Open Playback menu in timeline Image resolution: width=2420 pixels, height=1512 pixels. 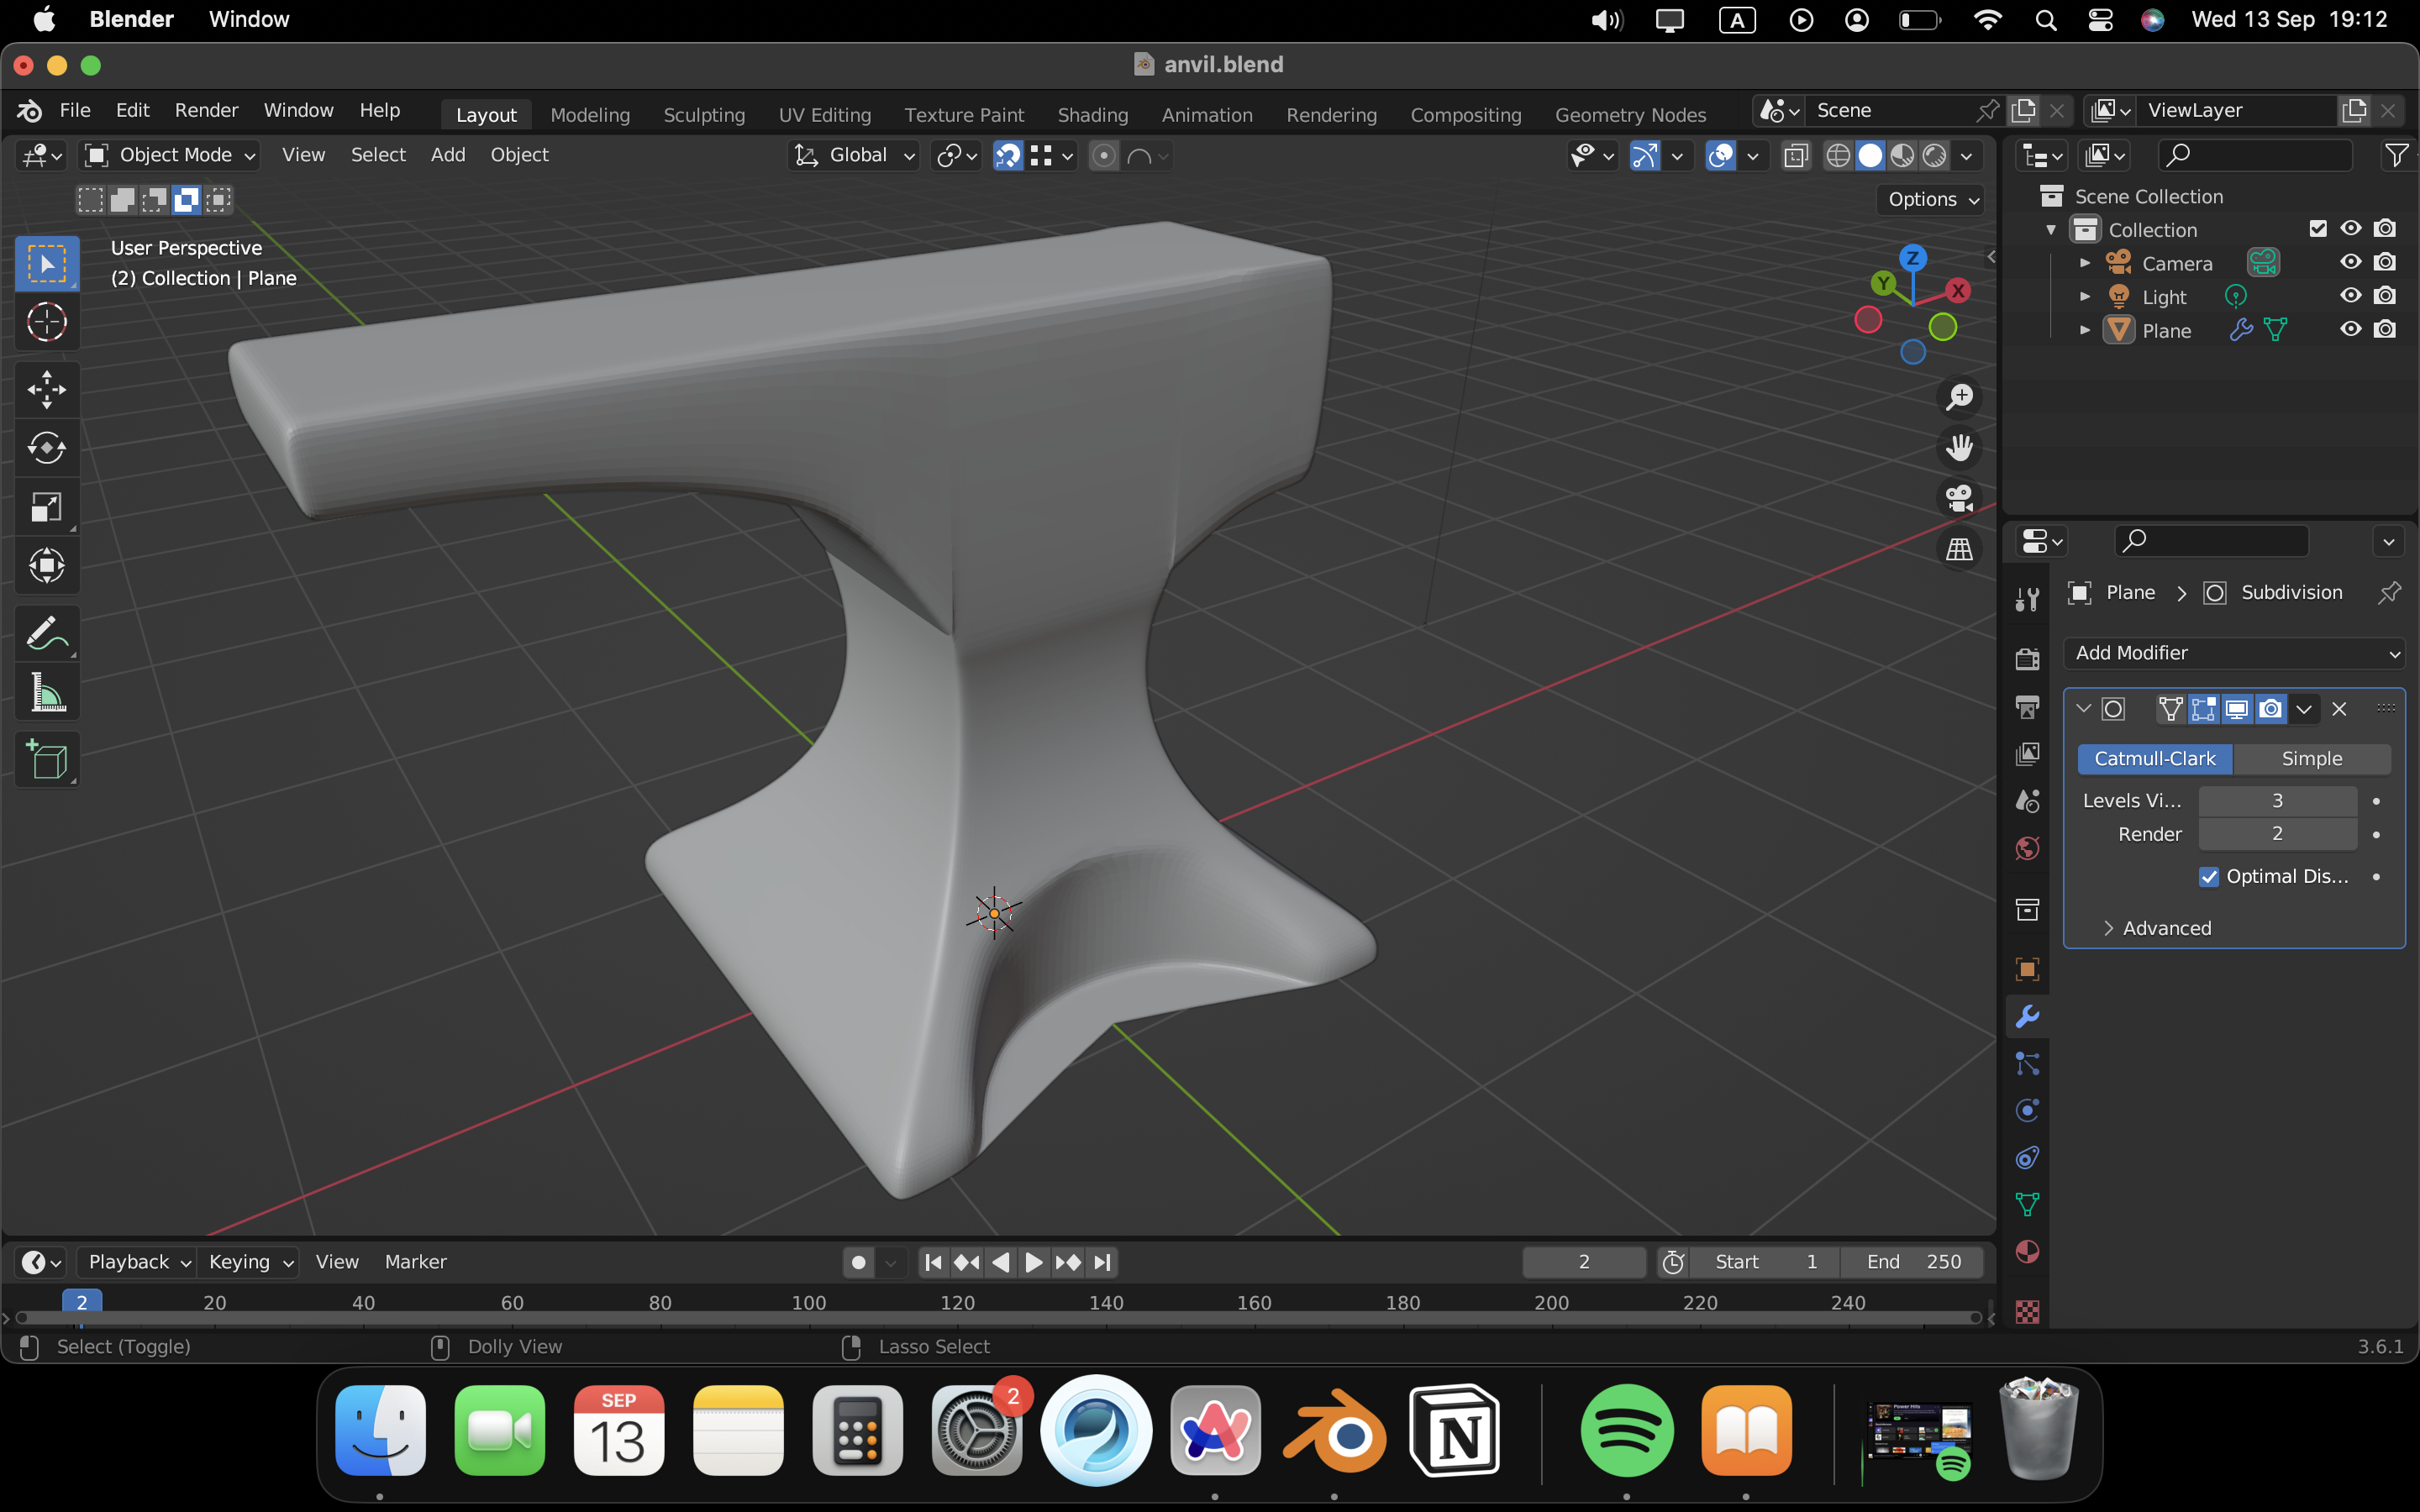[137, 1262]
